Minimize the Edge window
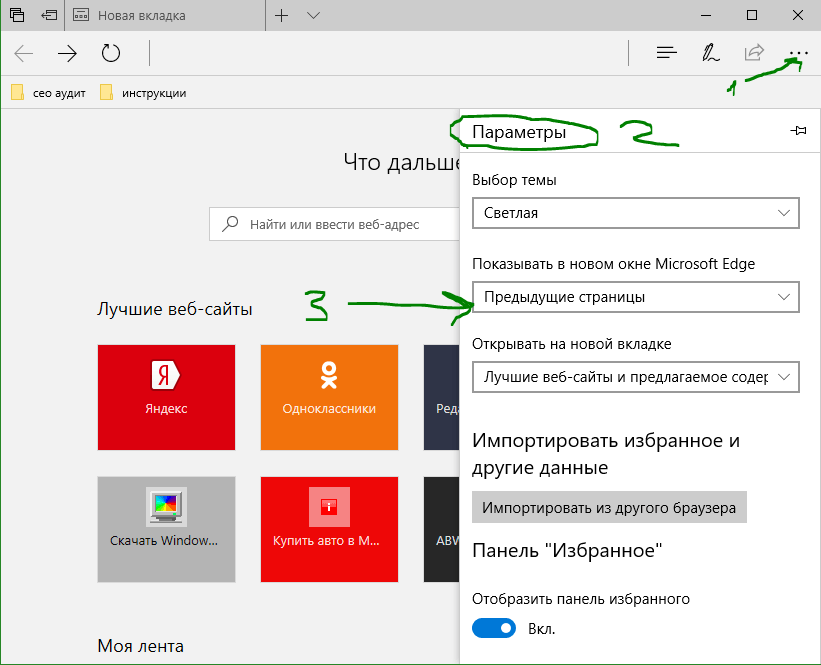This screenshot has width=821, height=665. (x=706, y=16)
